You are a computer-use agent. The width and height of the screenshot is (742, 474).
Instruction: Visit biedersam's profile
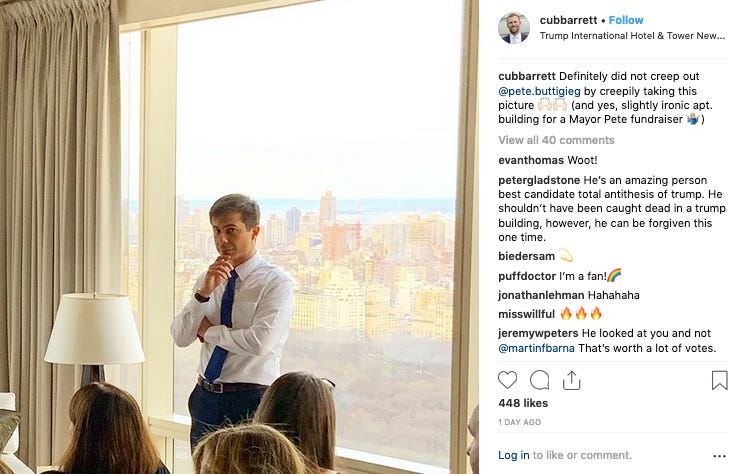click(526, 256)
